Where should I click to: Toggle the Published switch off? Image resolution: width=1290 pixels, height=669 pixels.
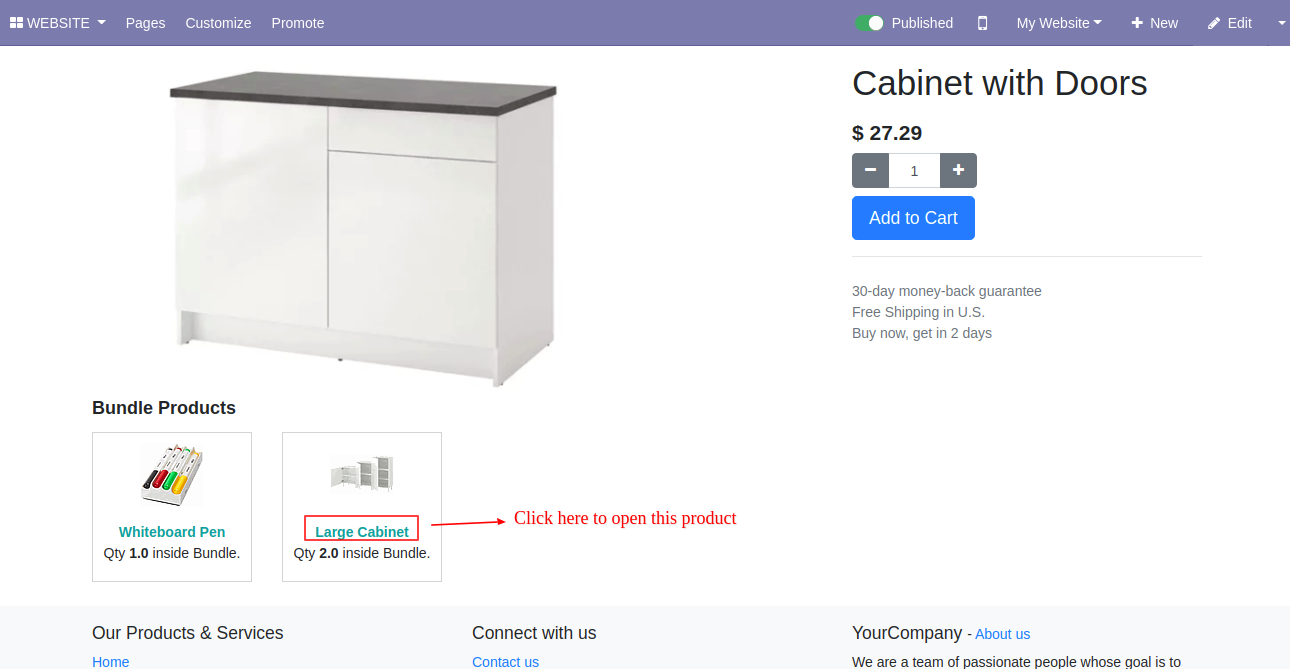869,23
